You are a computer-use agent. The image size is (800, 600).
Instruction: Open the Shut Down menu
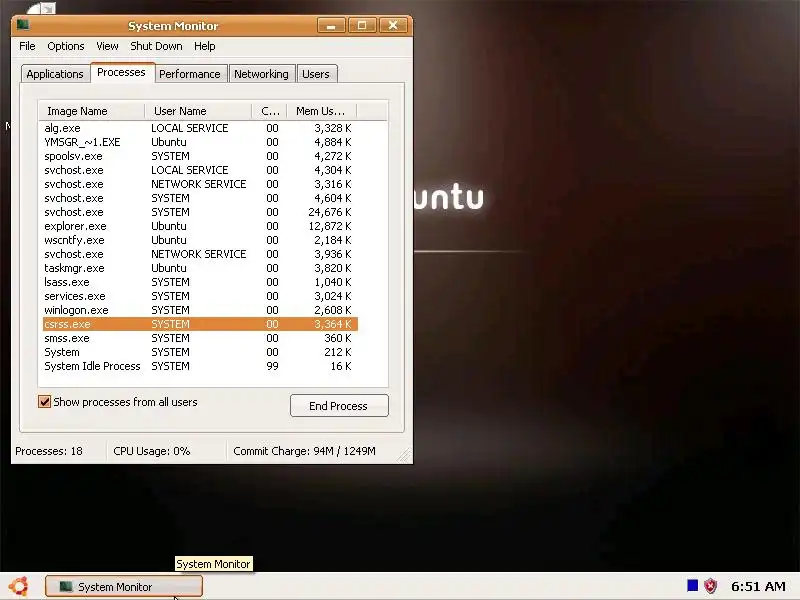tap(156, 46)
